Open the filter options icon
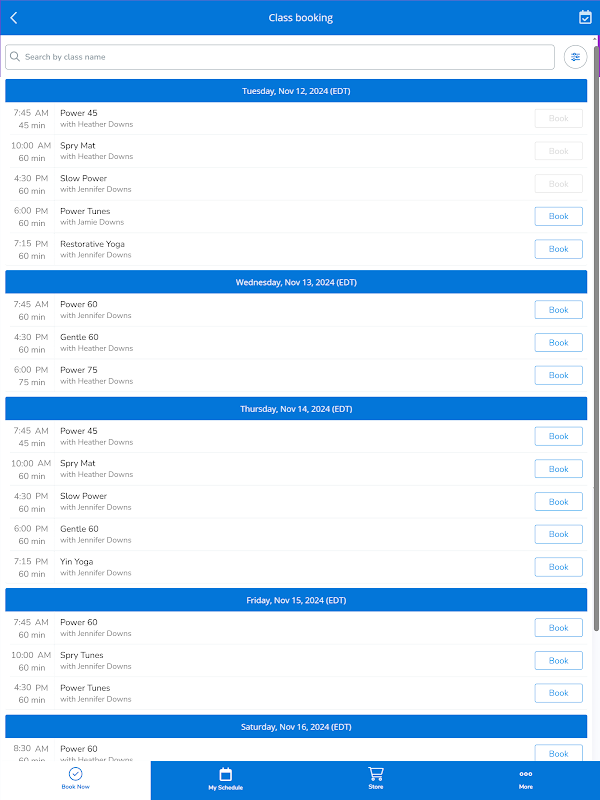The height and width of the screenshot is (800, 600). pos(575,57)
